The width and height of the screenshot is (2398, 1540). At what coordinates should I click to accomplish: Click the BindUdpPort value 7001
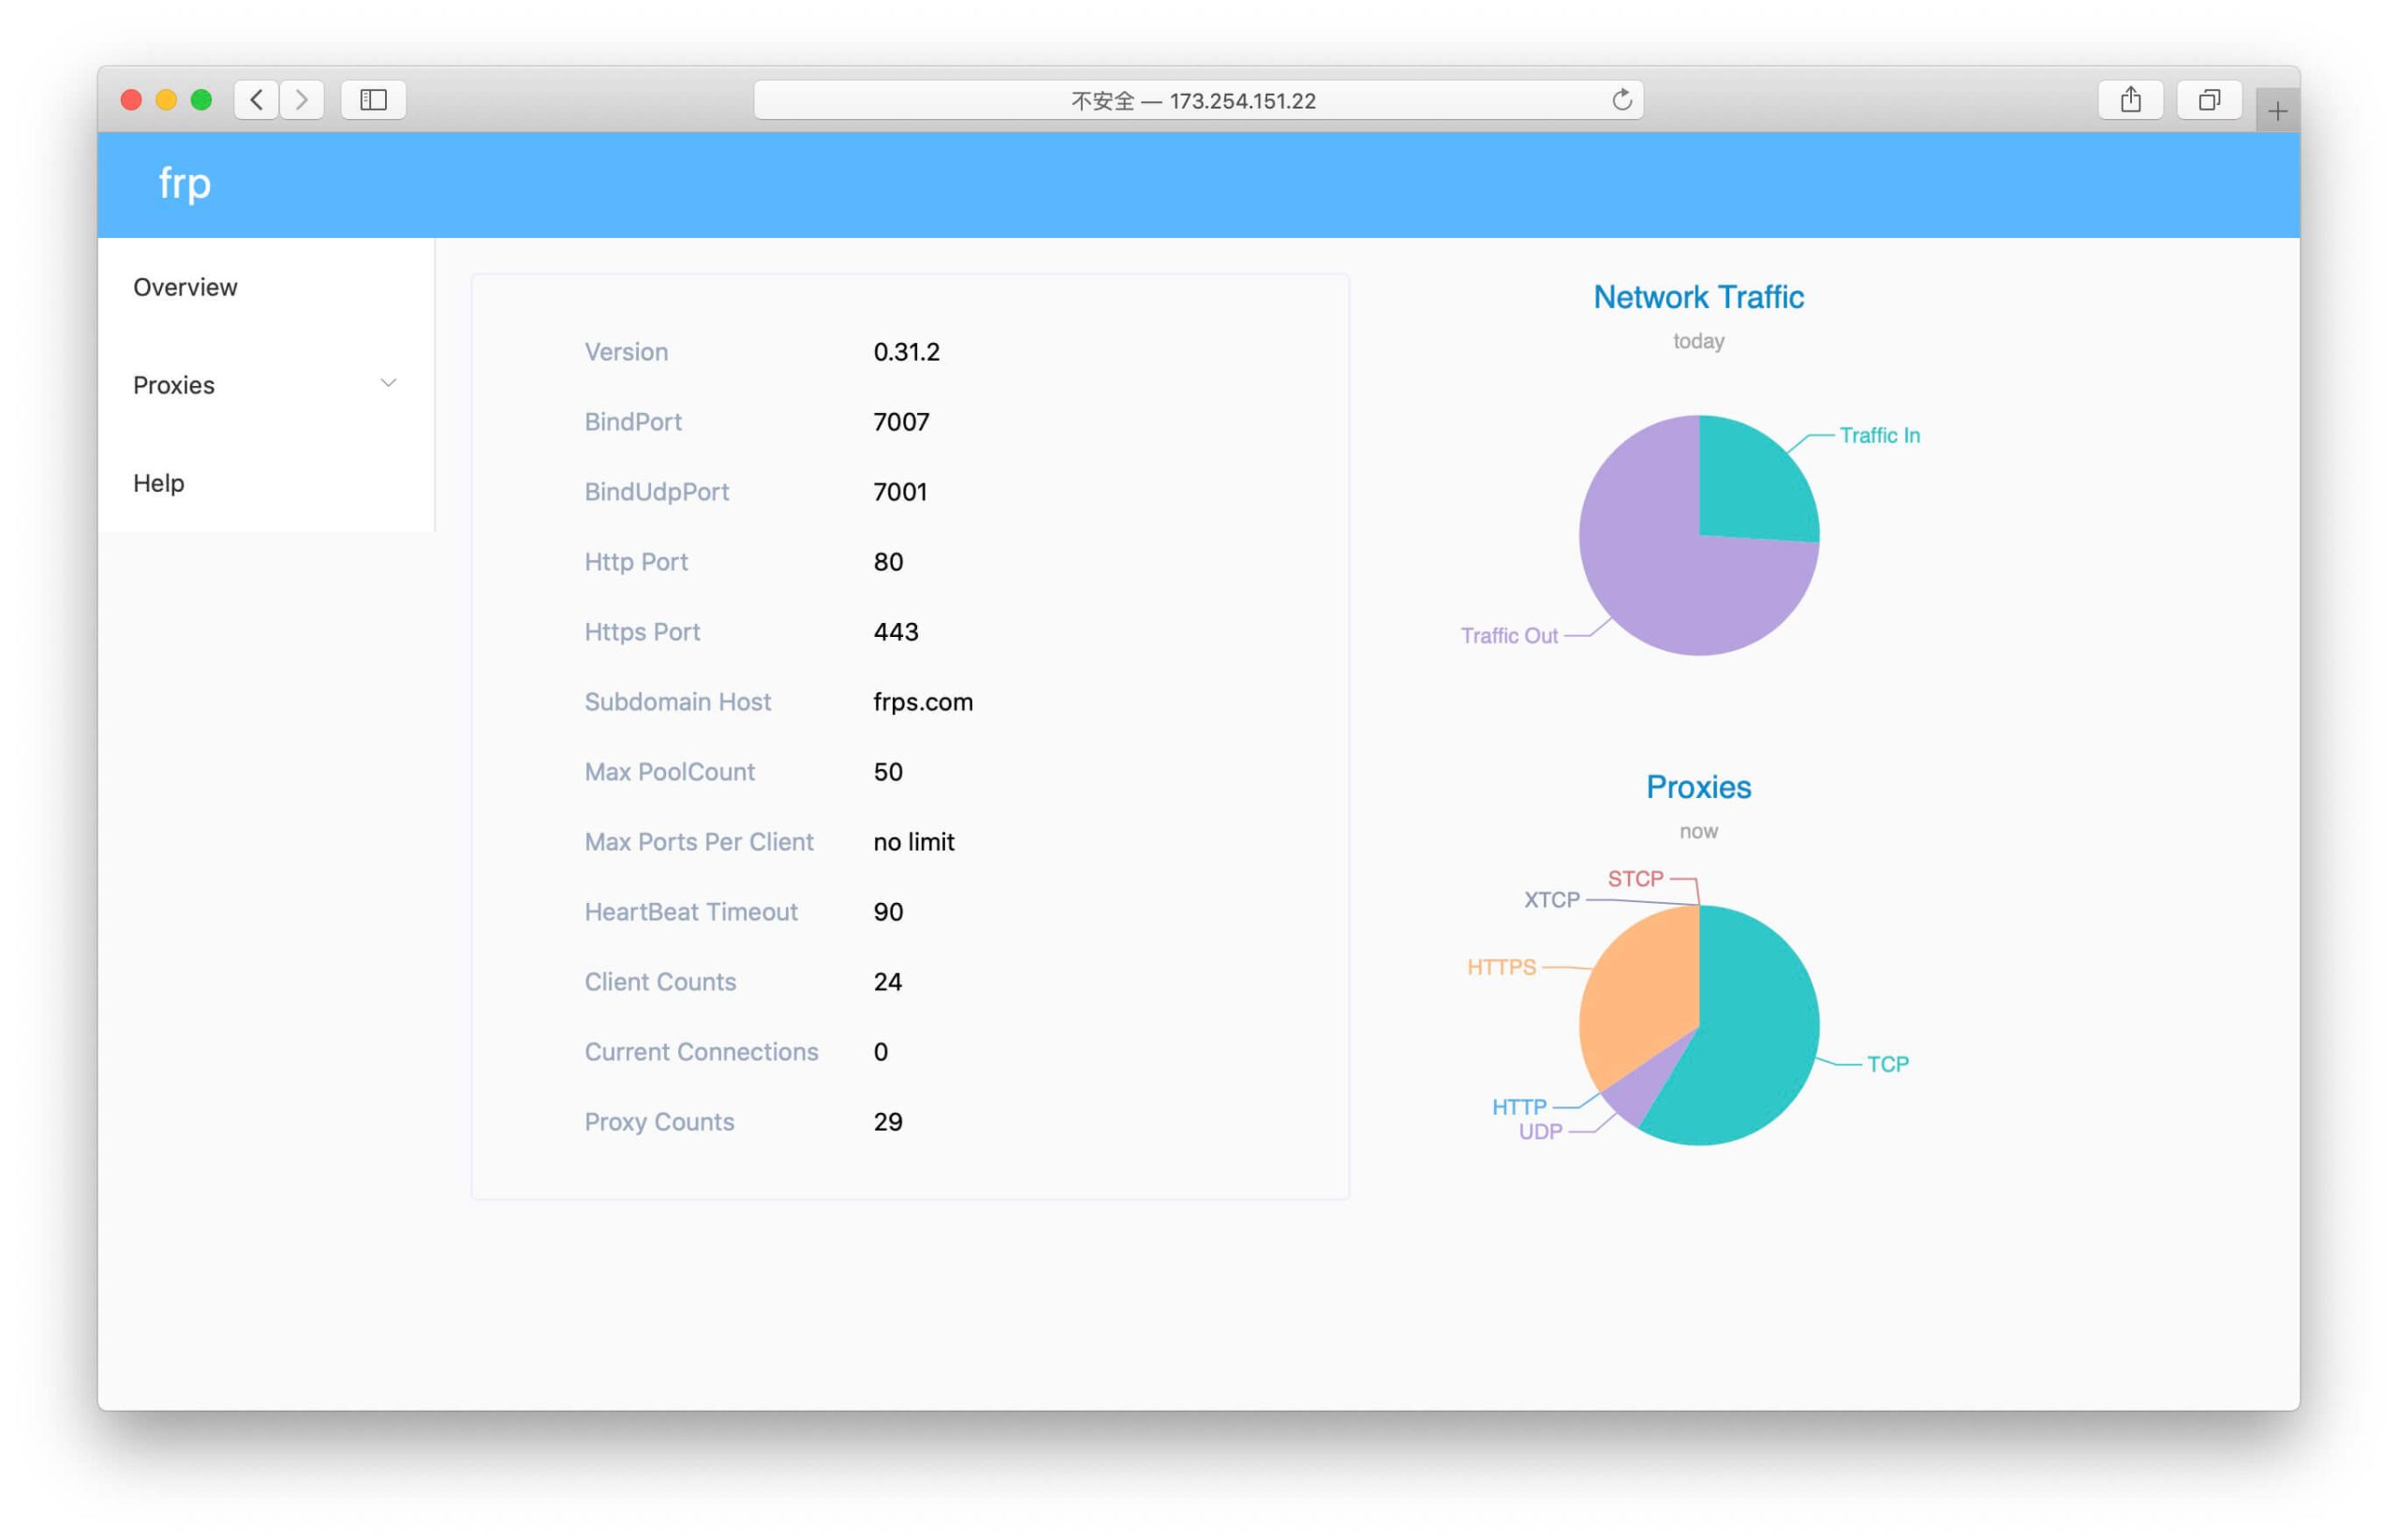click(x=900, y=492)
